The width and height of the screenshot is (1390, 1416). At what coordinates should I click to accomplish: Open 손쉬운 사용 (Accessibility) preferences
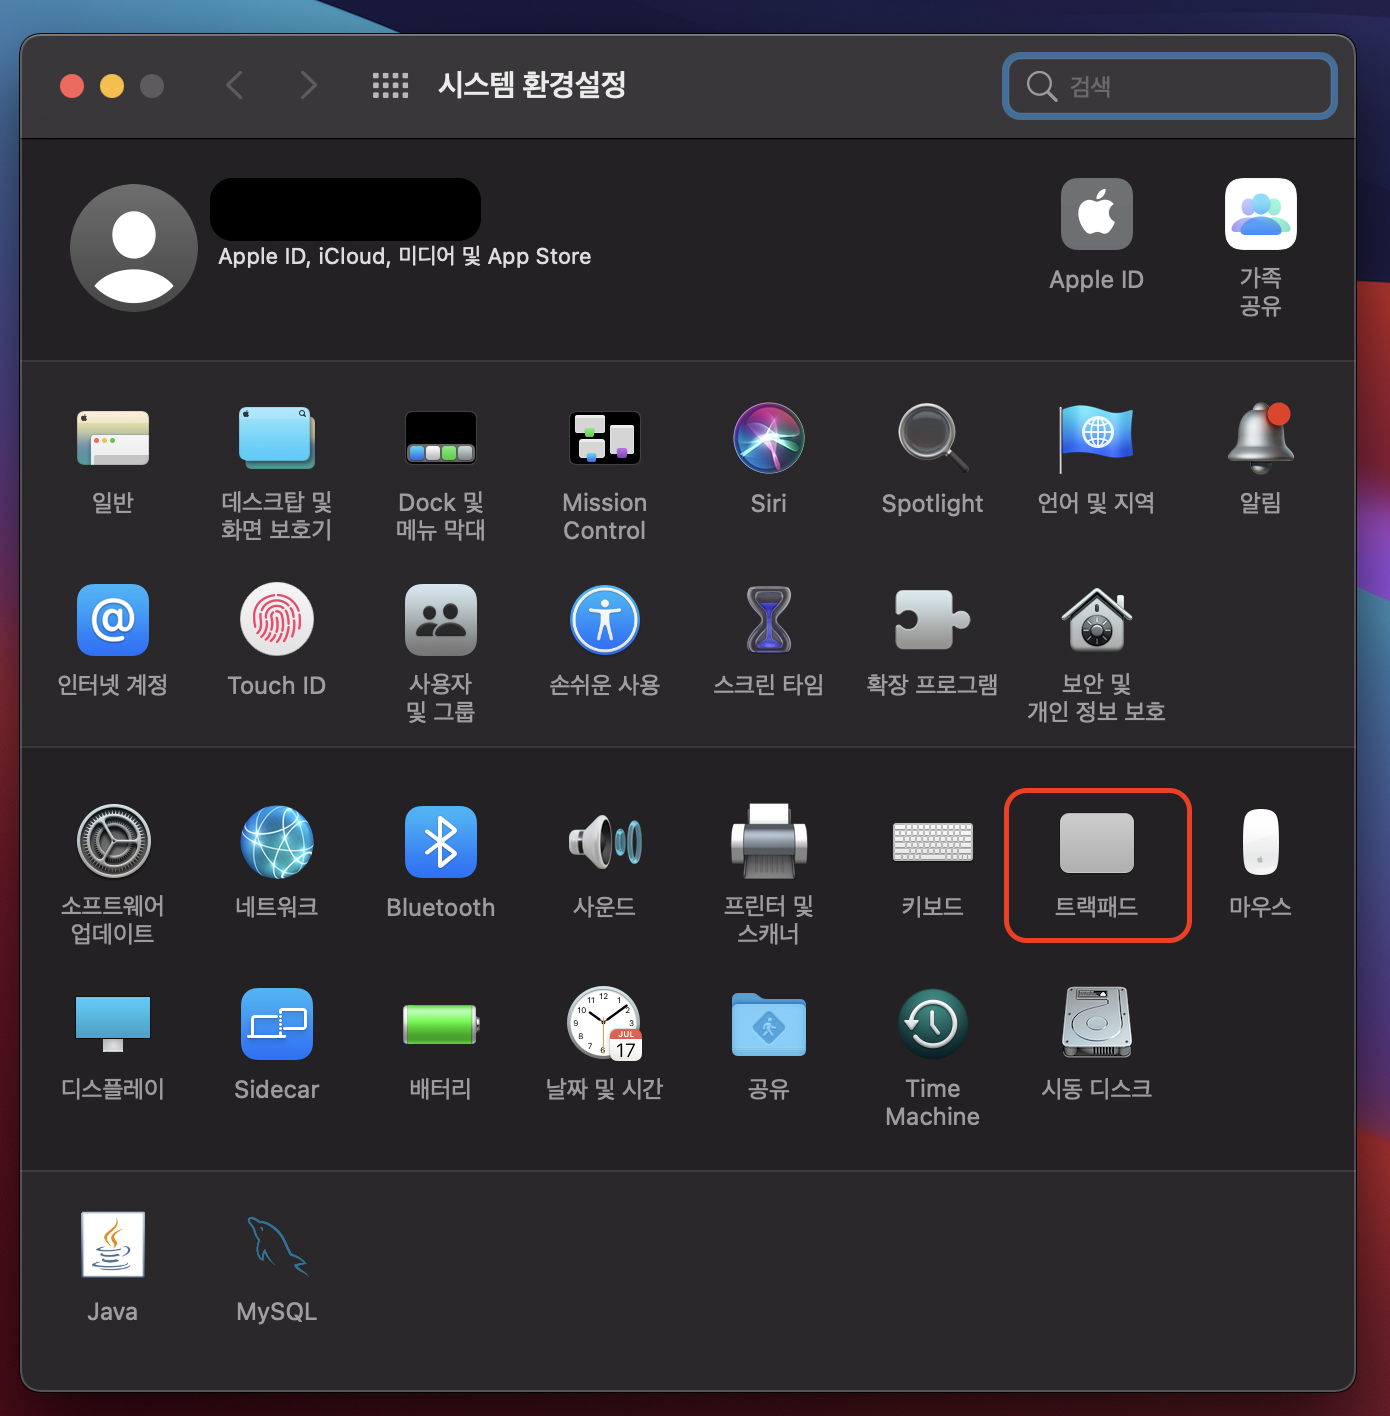(605, 620)
